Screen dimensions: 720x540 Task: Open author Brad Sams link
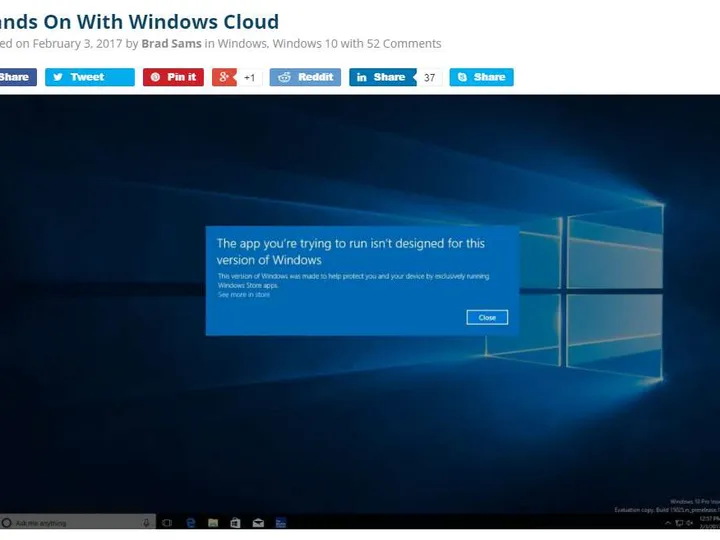171,44
